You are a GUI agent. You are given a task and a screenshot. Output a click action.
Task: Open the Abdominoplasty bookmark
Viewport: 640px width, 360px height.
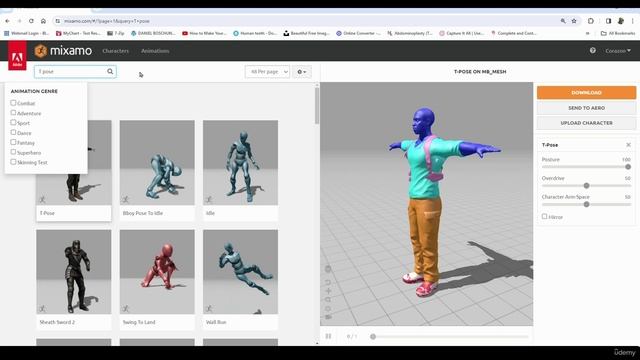point(410,33)
